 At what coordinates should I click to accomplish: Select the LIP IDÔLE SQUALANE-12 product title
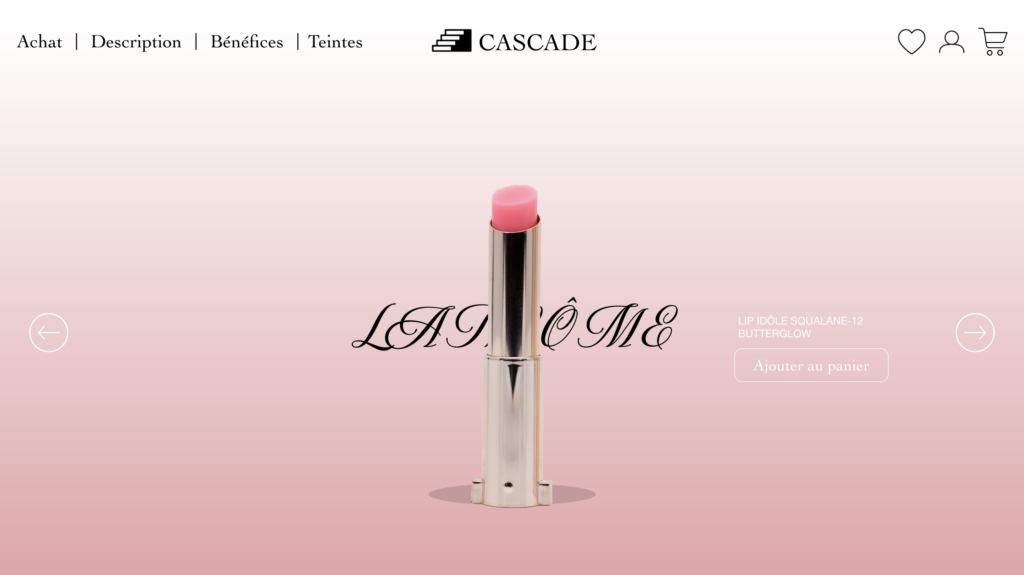pyautogui.click(x=801, y=321)
